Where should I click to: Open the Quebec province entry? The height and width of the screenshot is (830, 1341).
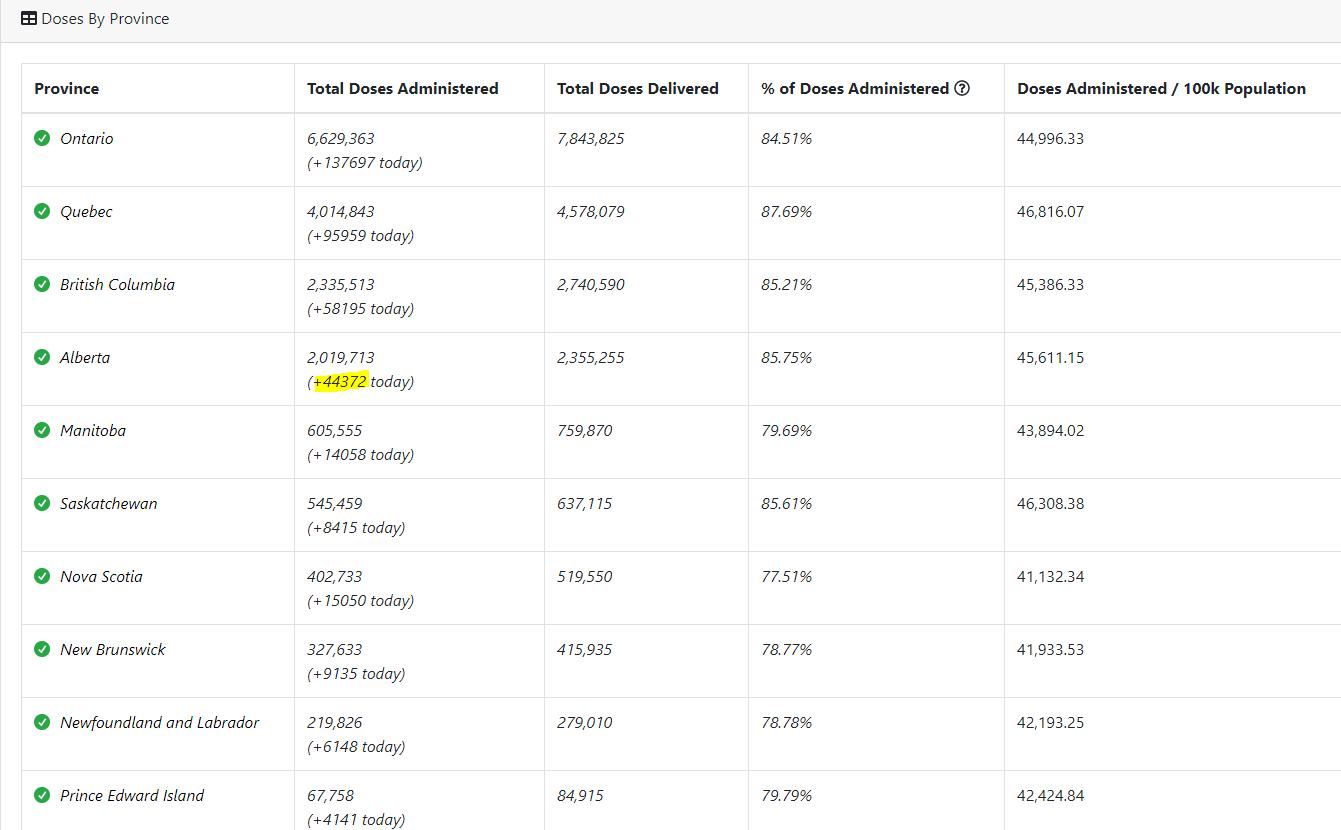pyautogui.click(x=86, y=211)
